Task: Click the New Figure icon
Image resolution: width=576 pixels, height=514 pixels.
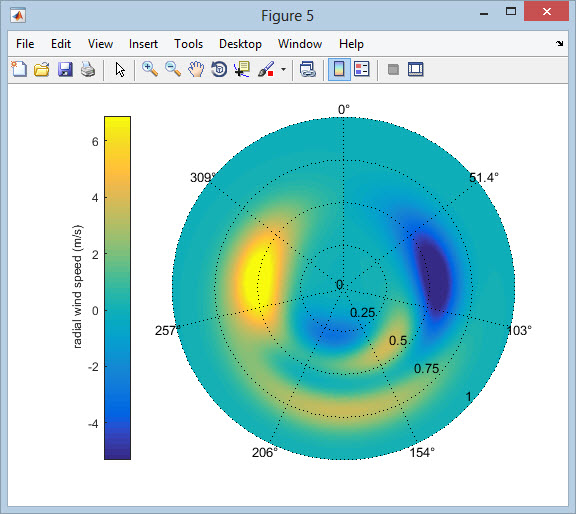Action: [19, 69]
